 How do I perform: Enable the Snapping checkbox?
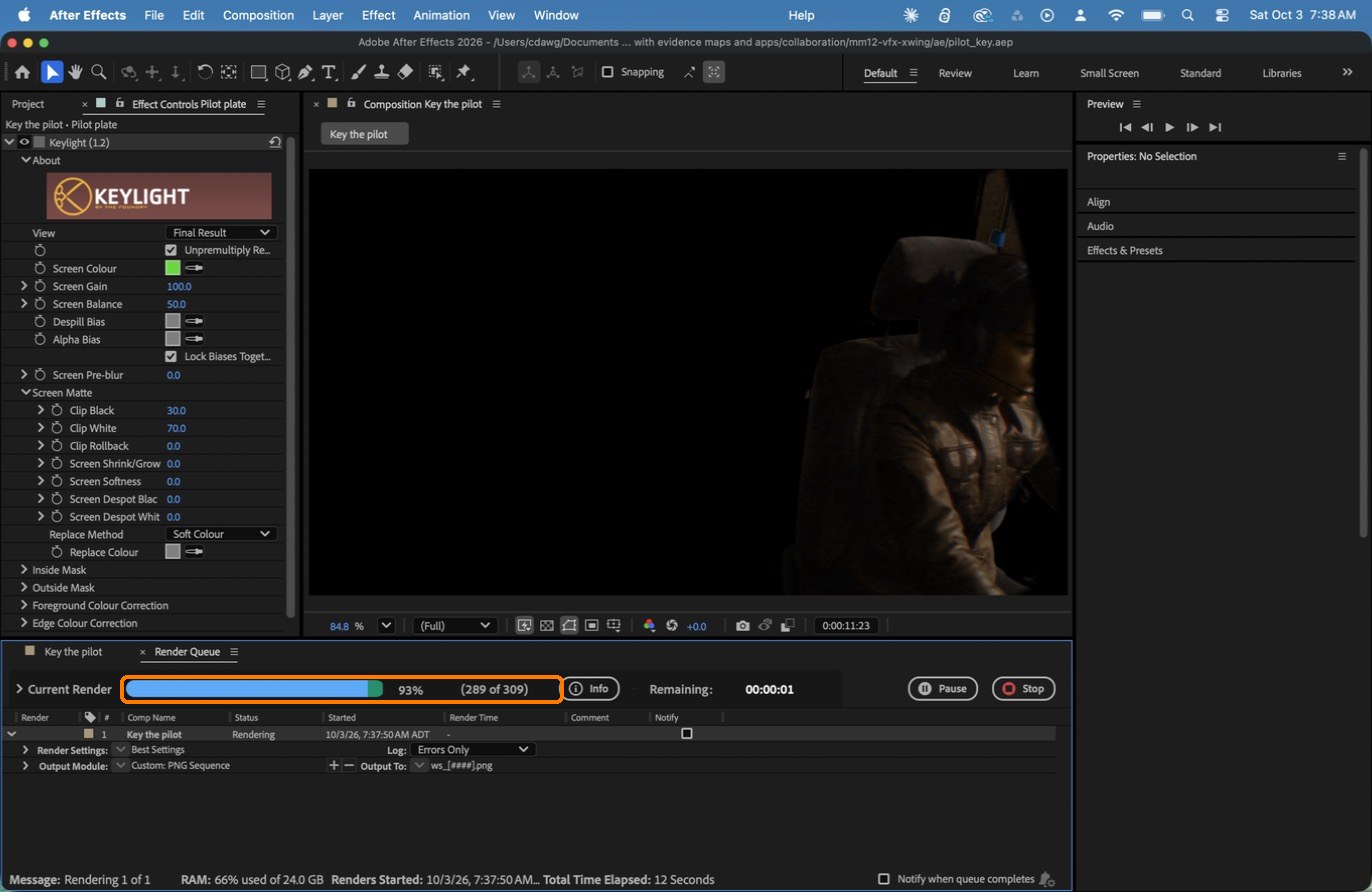(x=607, y=72)
